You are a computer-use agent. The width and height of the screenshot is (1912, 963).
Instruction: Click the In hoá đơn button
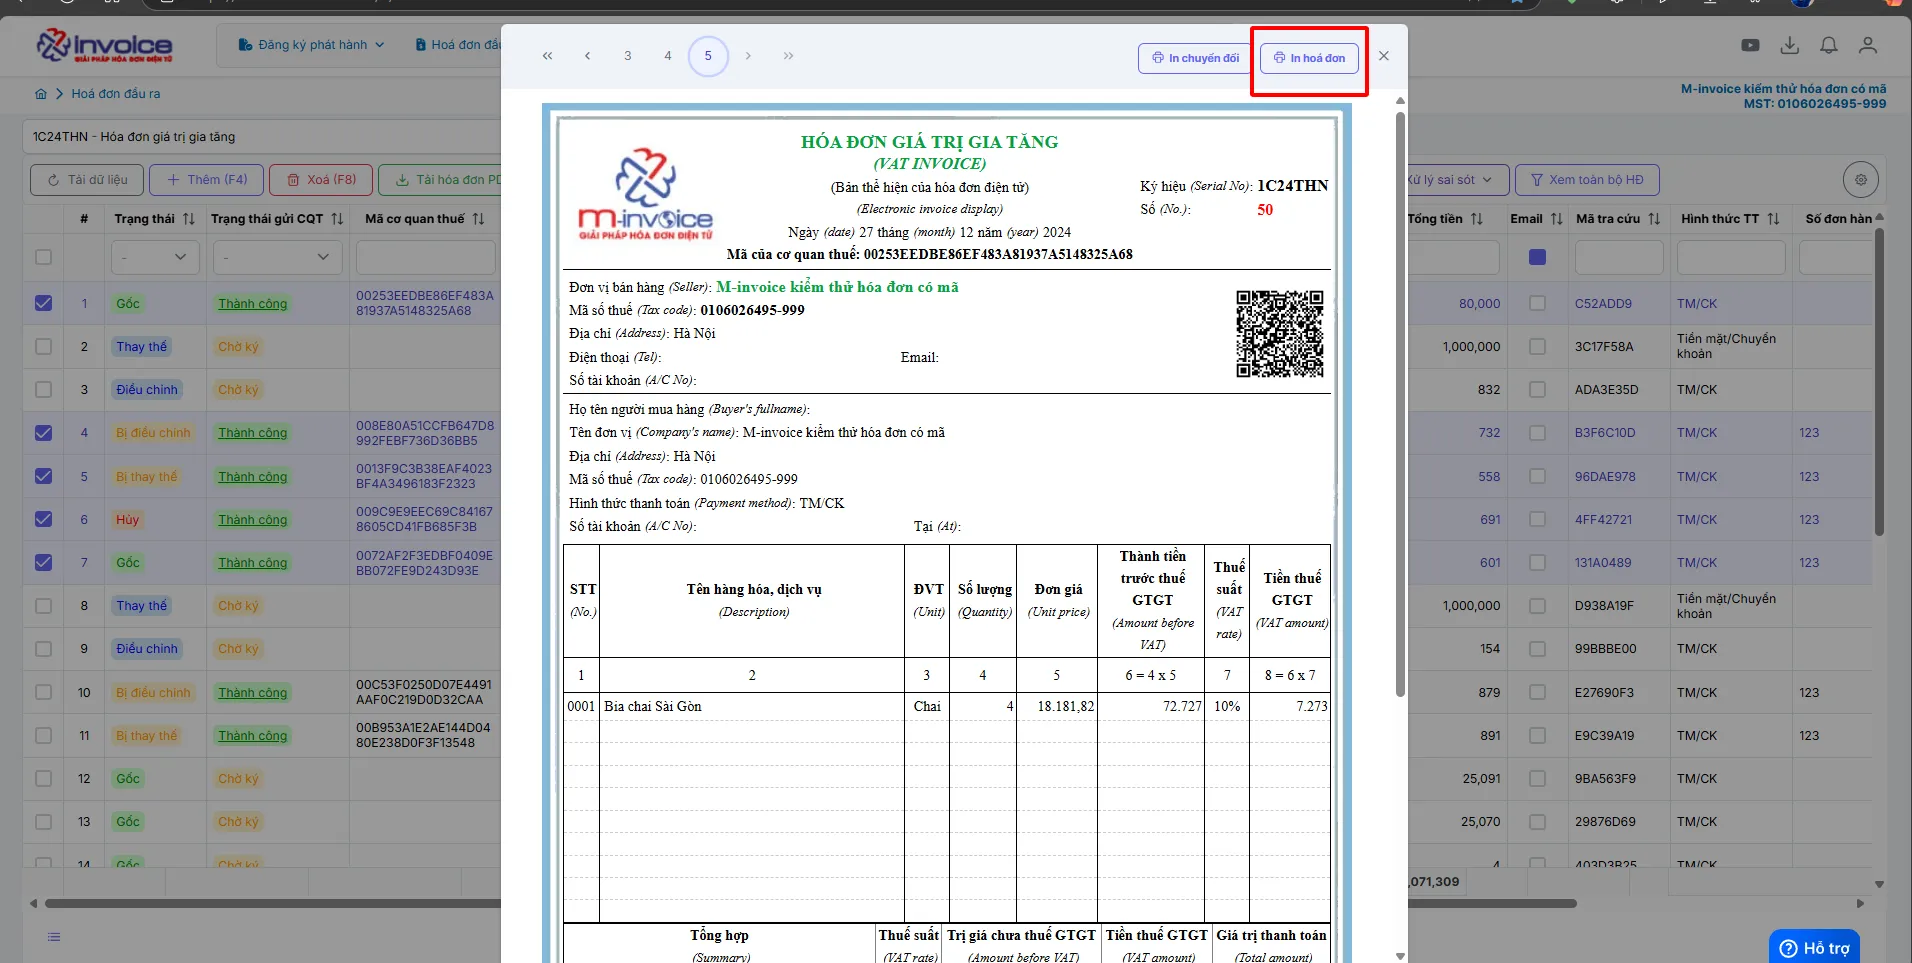pyautogui.click(x=1309, y=58)
